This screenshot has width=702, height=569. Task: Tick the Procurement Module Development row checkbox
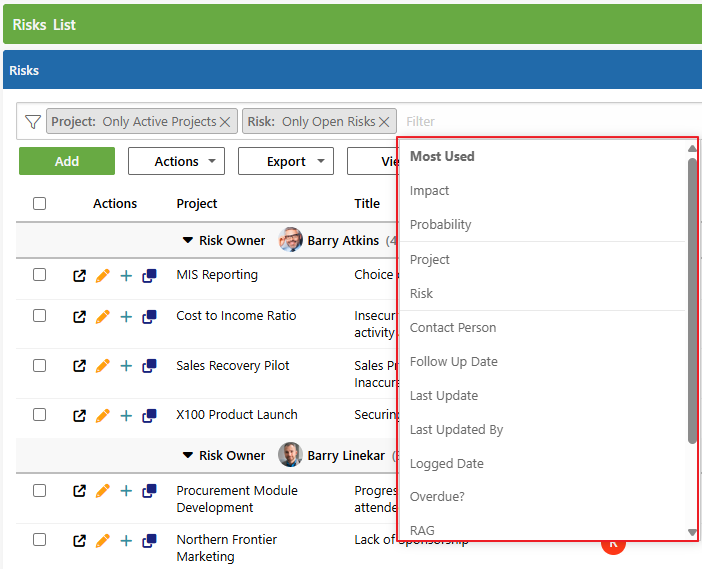[39, 491]
